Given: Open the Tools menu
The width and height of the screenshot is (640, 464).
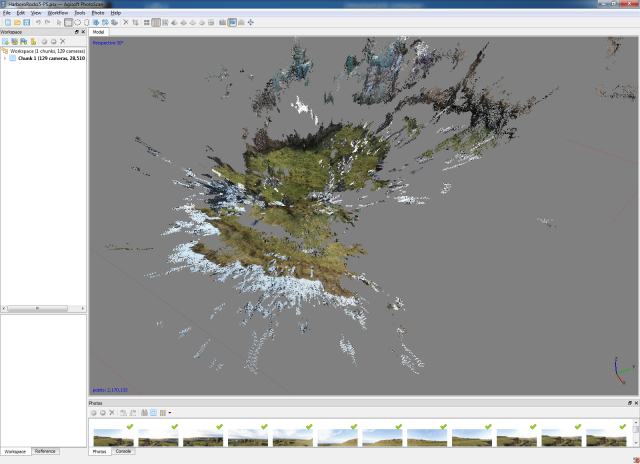Looking at the screenshot, I should pyautogui.click(x=80, y=13).
